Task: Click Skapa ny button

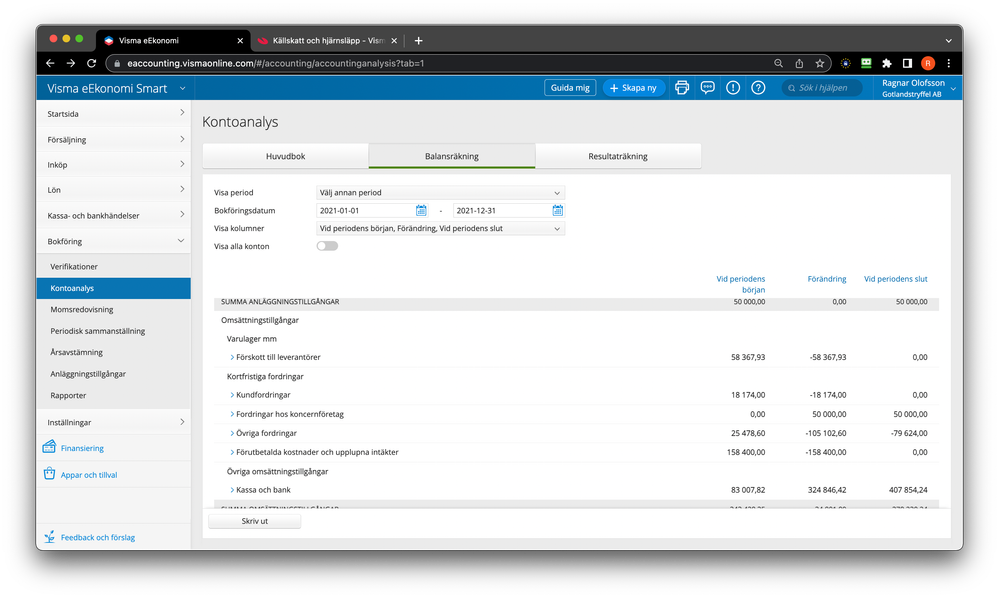Action: click(634, 88)
